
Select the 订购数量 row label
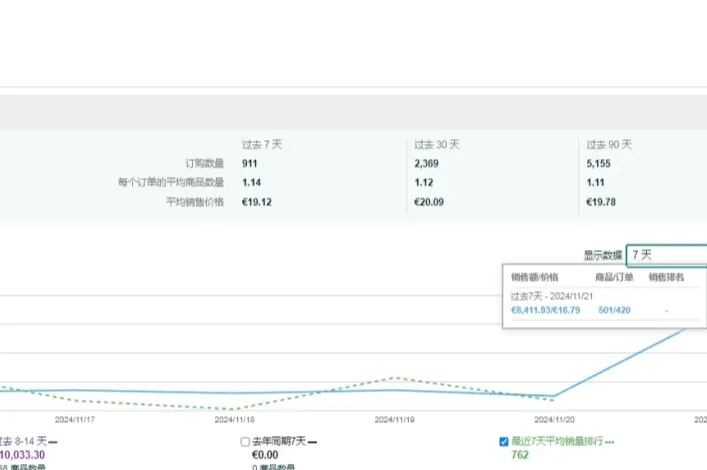coord(205,163)
